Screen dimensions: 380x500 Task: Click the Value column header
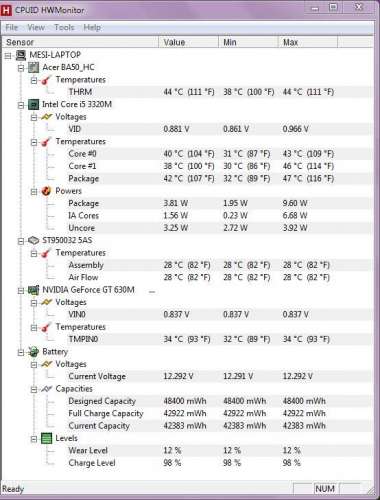[188, 42]
